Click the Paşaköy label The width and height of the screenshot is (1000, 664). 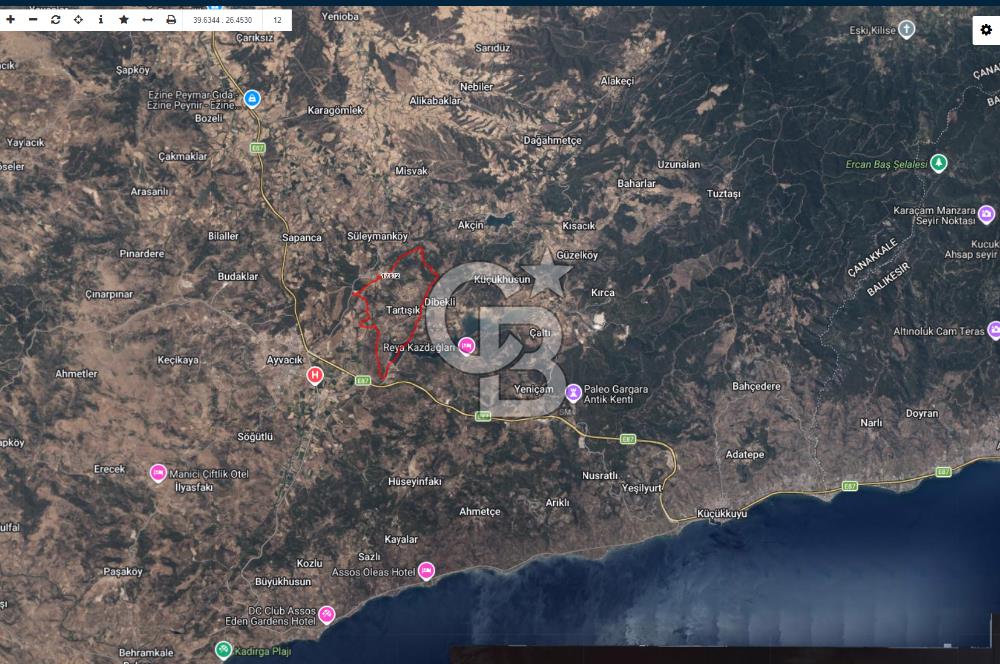123,572
